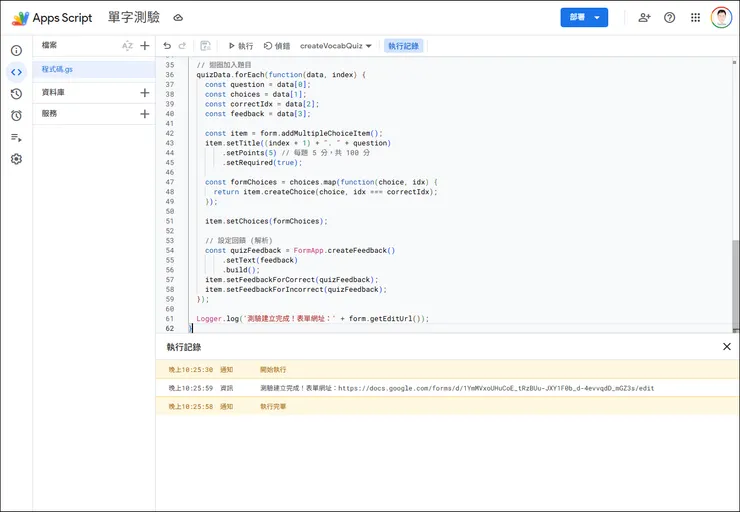This screenshot has width=740, height=512.
Task: Sort files alphabetically with AZ icon
Action: pos(127,46)
